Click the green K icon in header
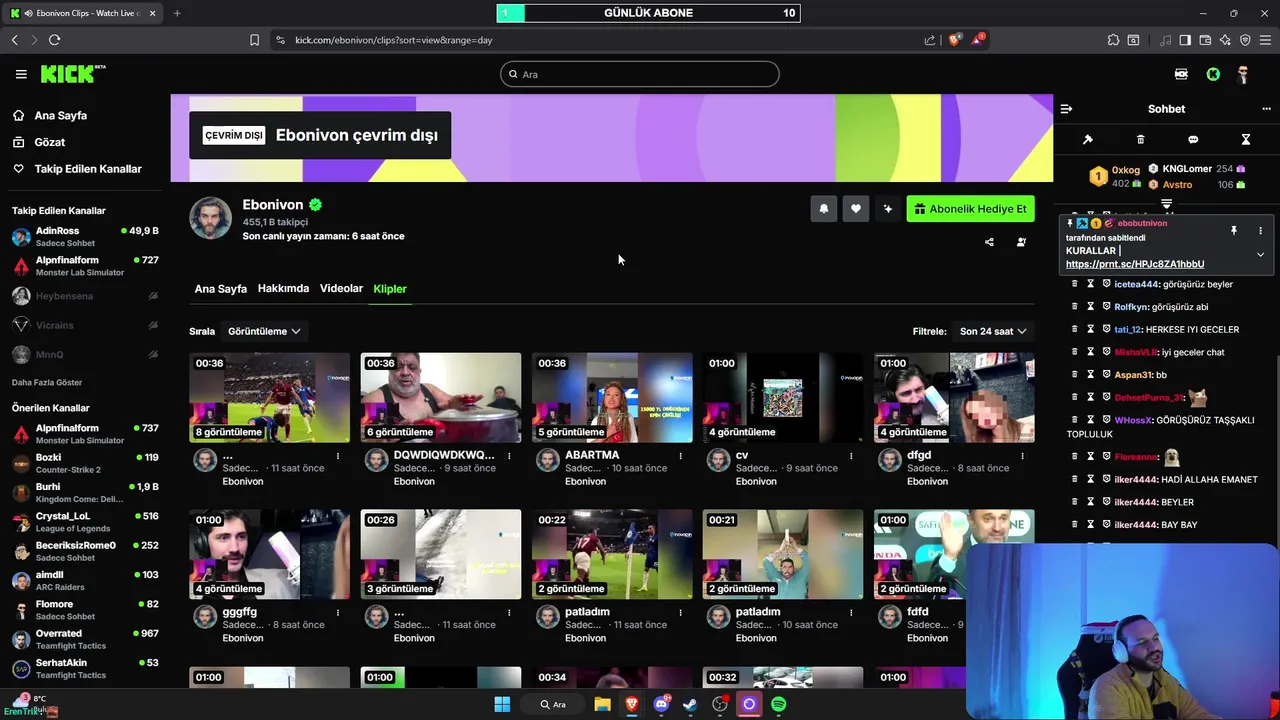This screenshot has height=720, width=1280. [1213, 74]
